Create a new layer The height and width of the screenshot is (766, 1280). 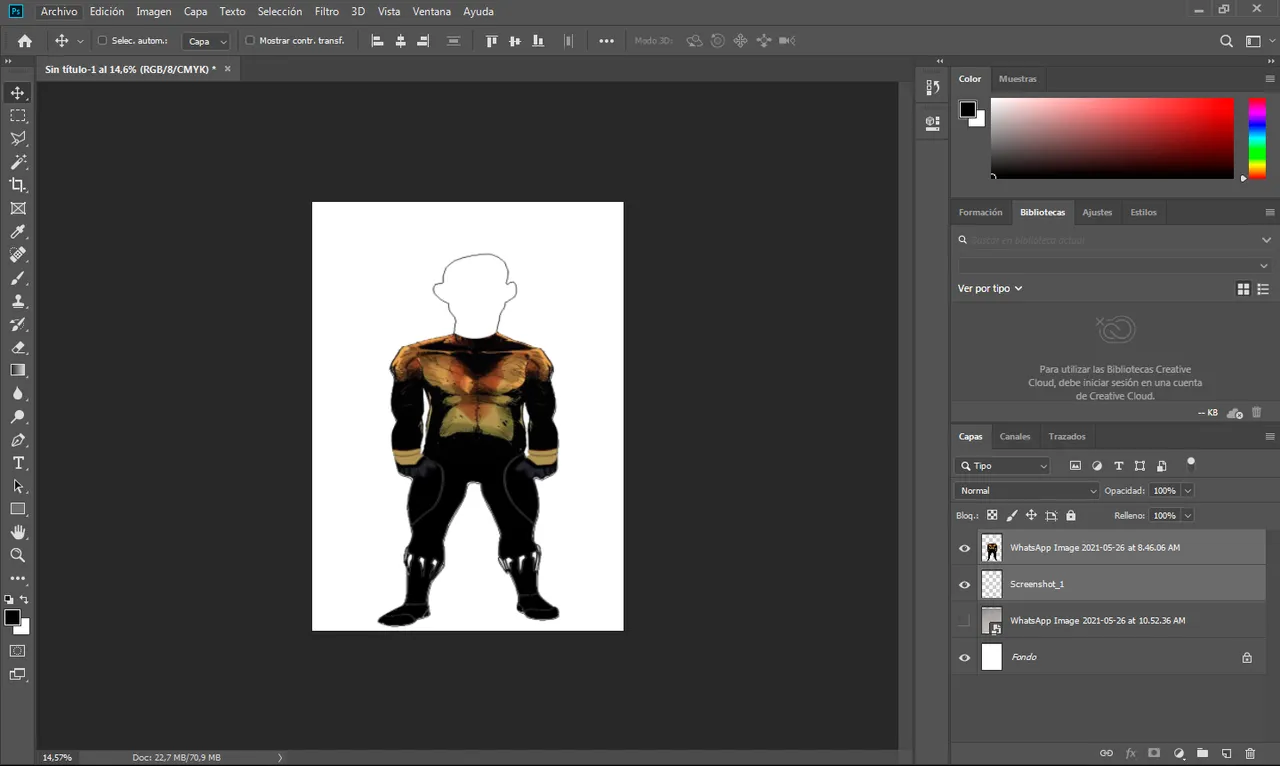(x=1226, y=752)
